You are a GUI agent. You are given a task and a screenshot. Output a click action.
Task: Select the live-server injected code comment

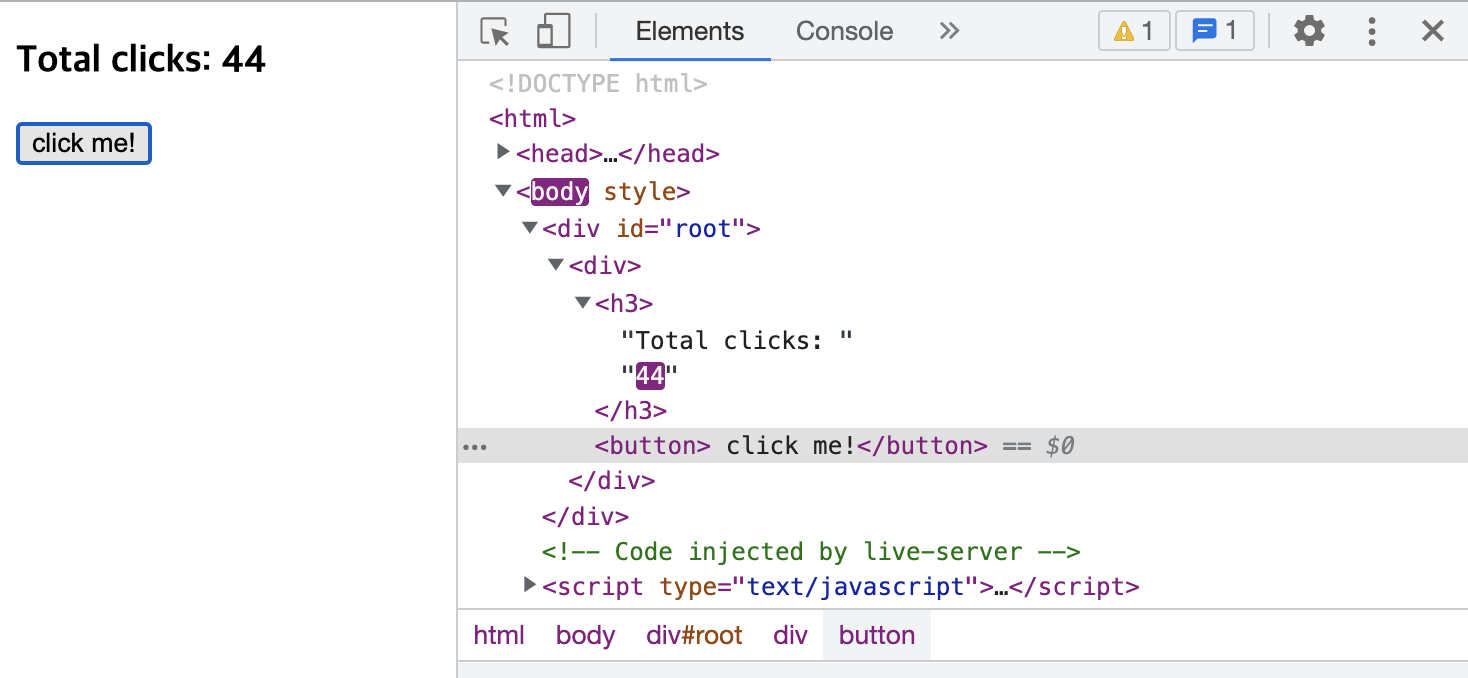point(811,552)
